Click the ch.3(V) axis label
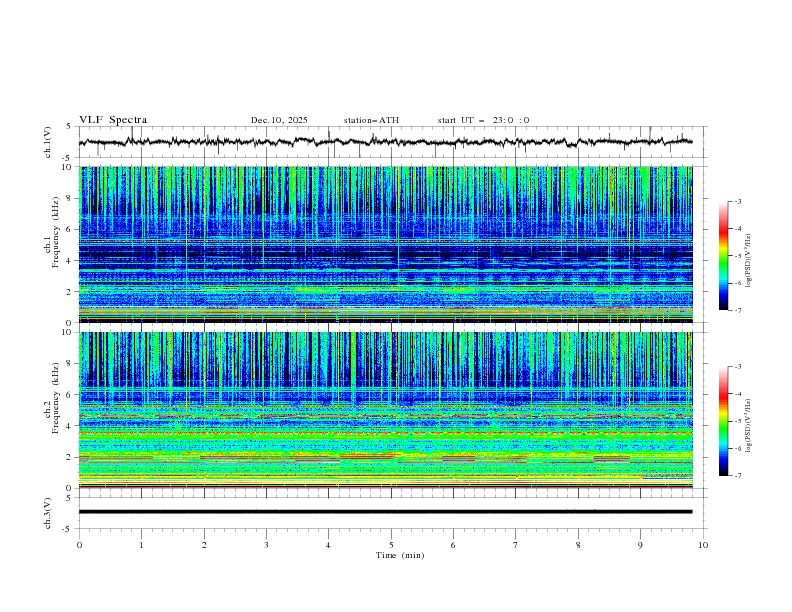792x612 pixels. click(48, 512)
